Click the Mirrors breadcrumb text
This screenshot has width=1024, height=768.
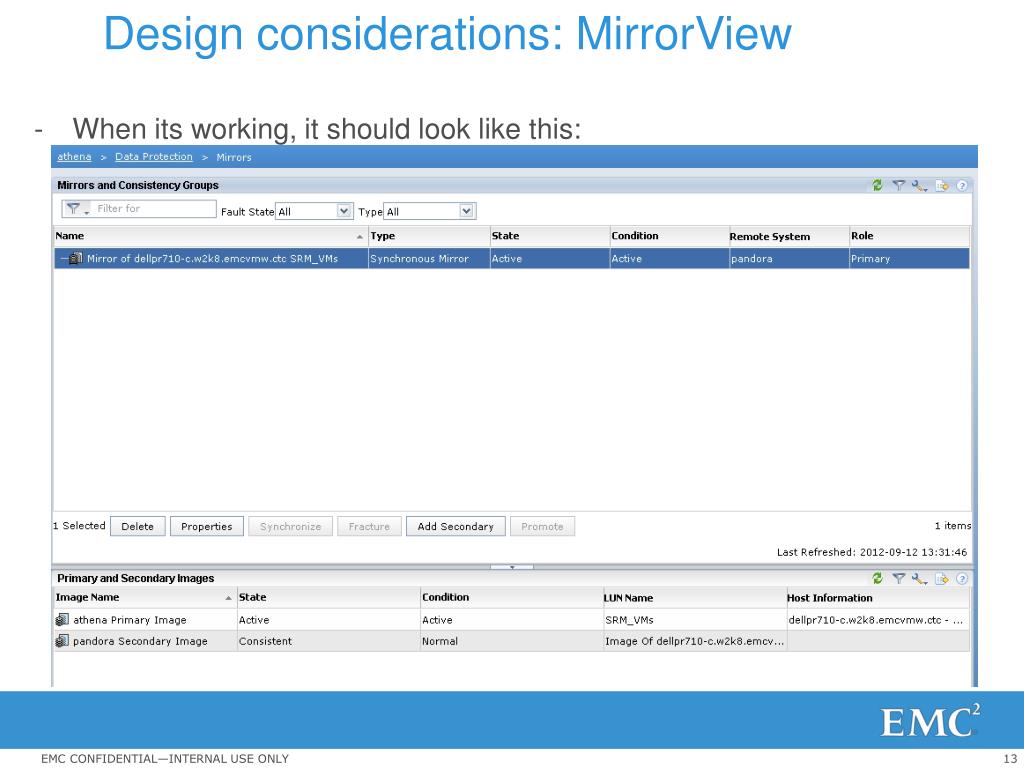tap(234, 157)
